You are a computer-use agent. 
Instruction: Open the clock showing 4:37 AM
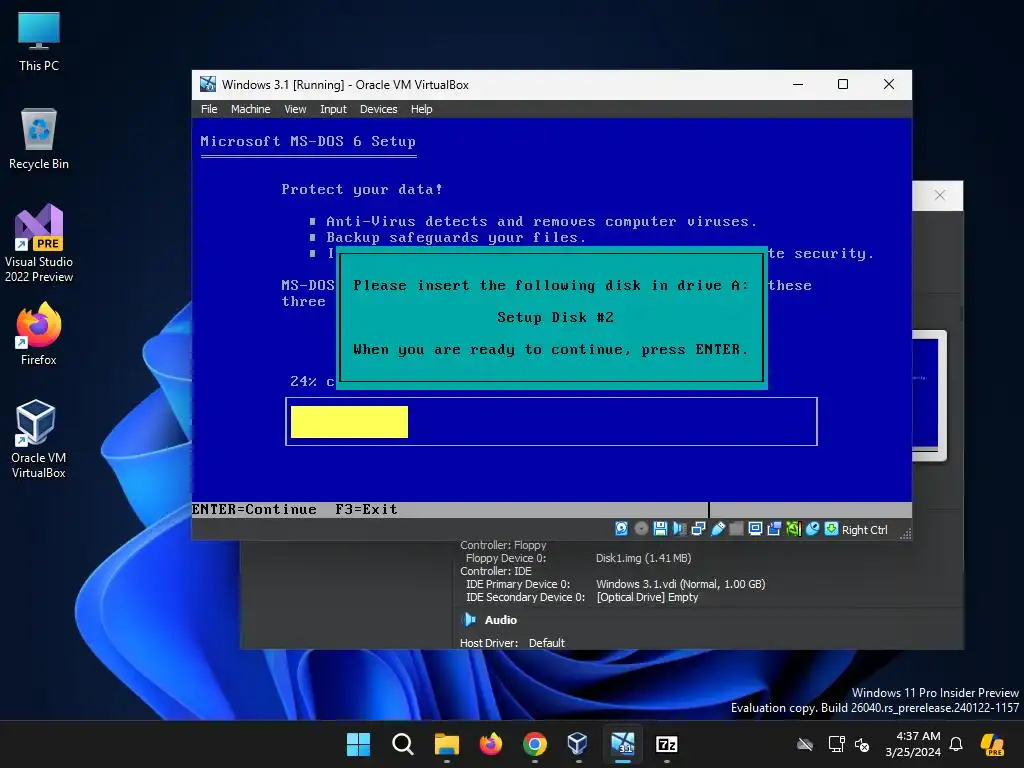click(x=913, y=744)
